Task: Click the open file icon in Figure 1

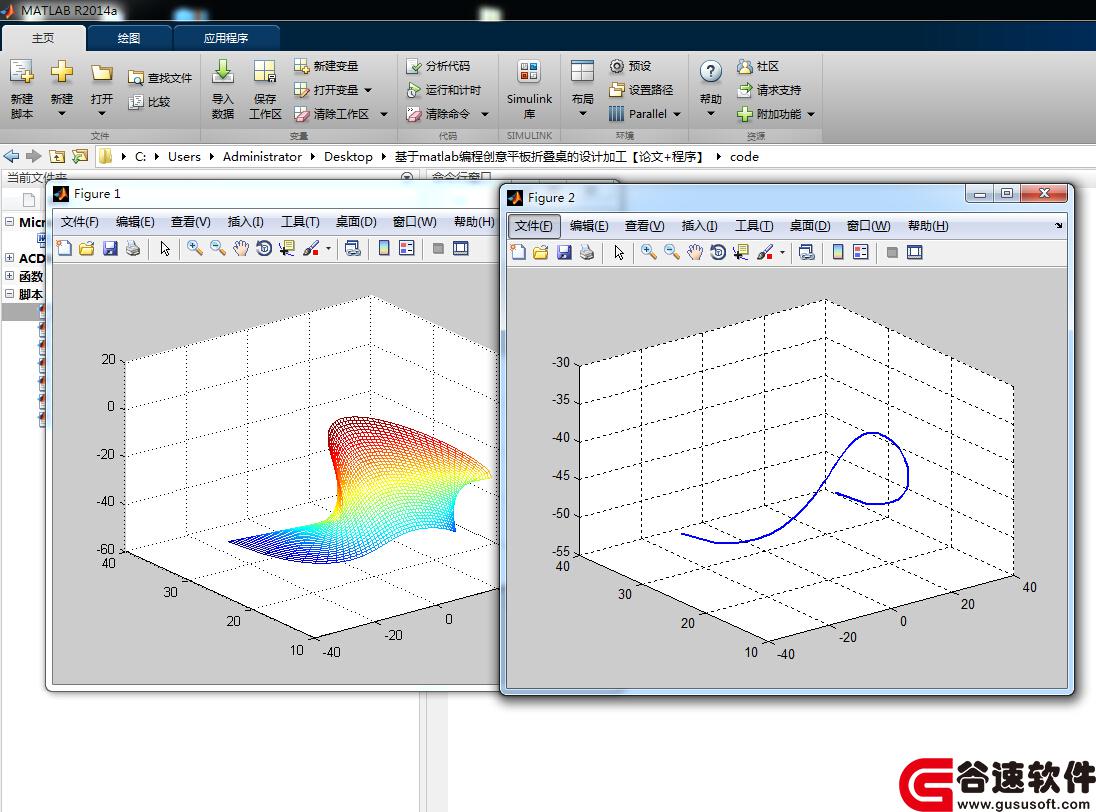Action: [87, 248]
